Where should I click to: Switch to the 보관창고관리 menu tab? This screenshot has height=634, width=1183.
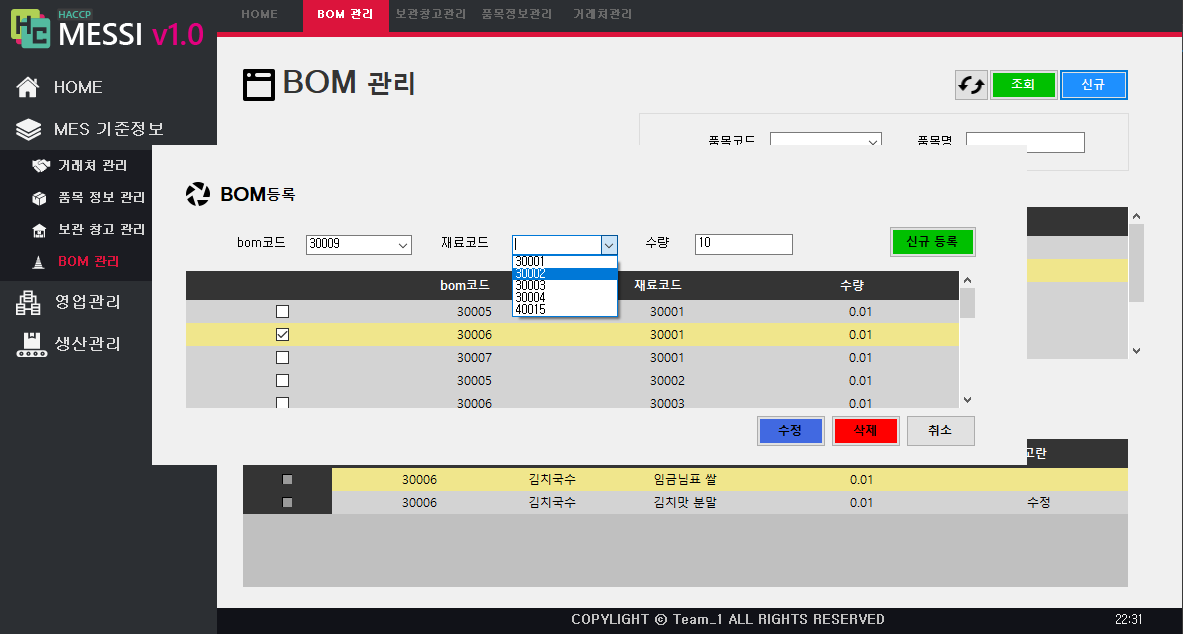click(x=431, y=15)
